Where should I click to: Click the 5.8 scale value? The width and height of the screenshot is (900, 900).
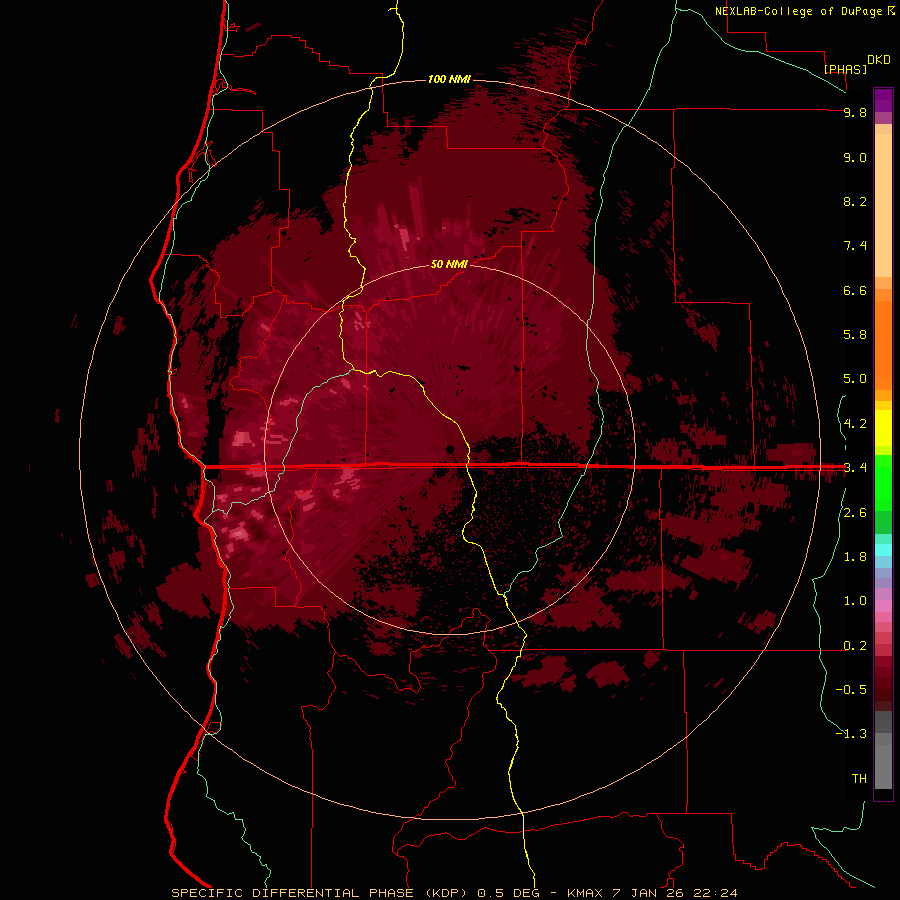(855, 335)
